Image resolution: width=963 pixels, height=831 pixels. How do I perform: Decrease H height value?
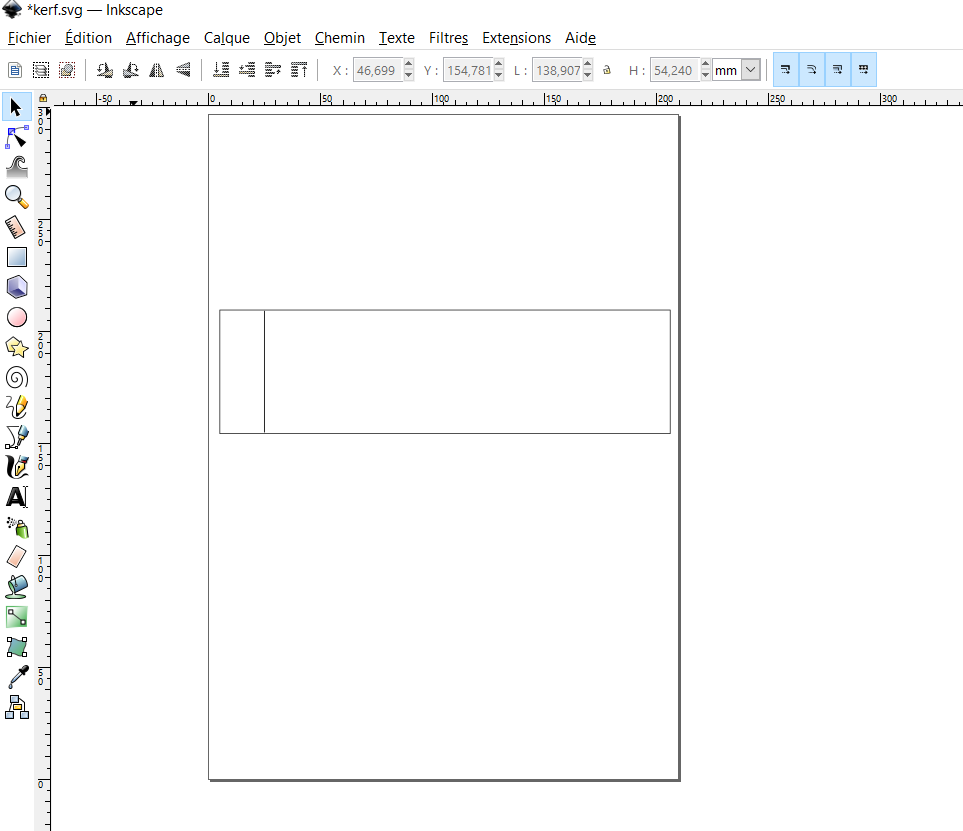point(706,76)
